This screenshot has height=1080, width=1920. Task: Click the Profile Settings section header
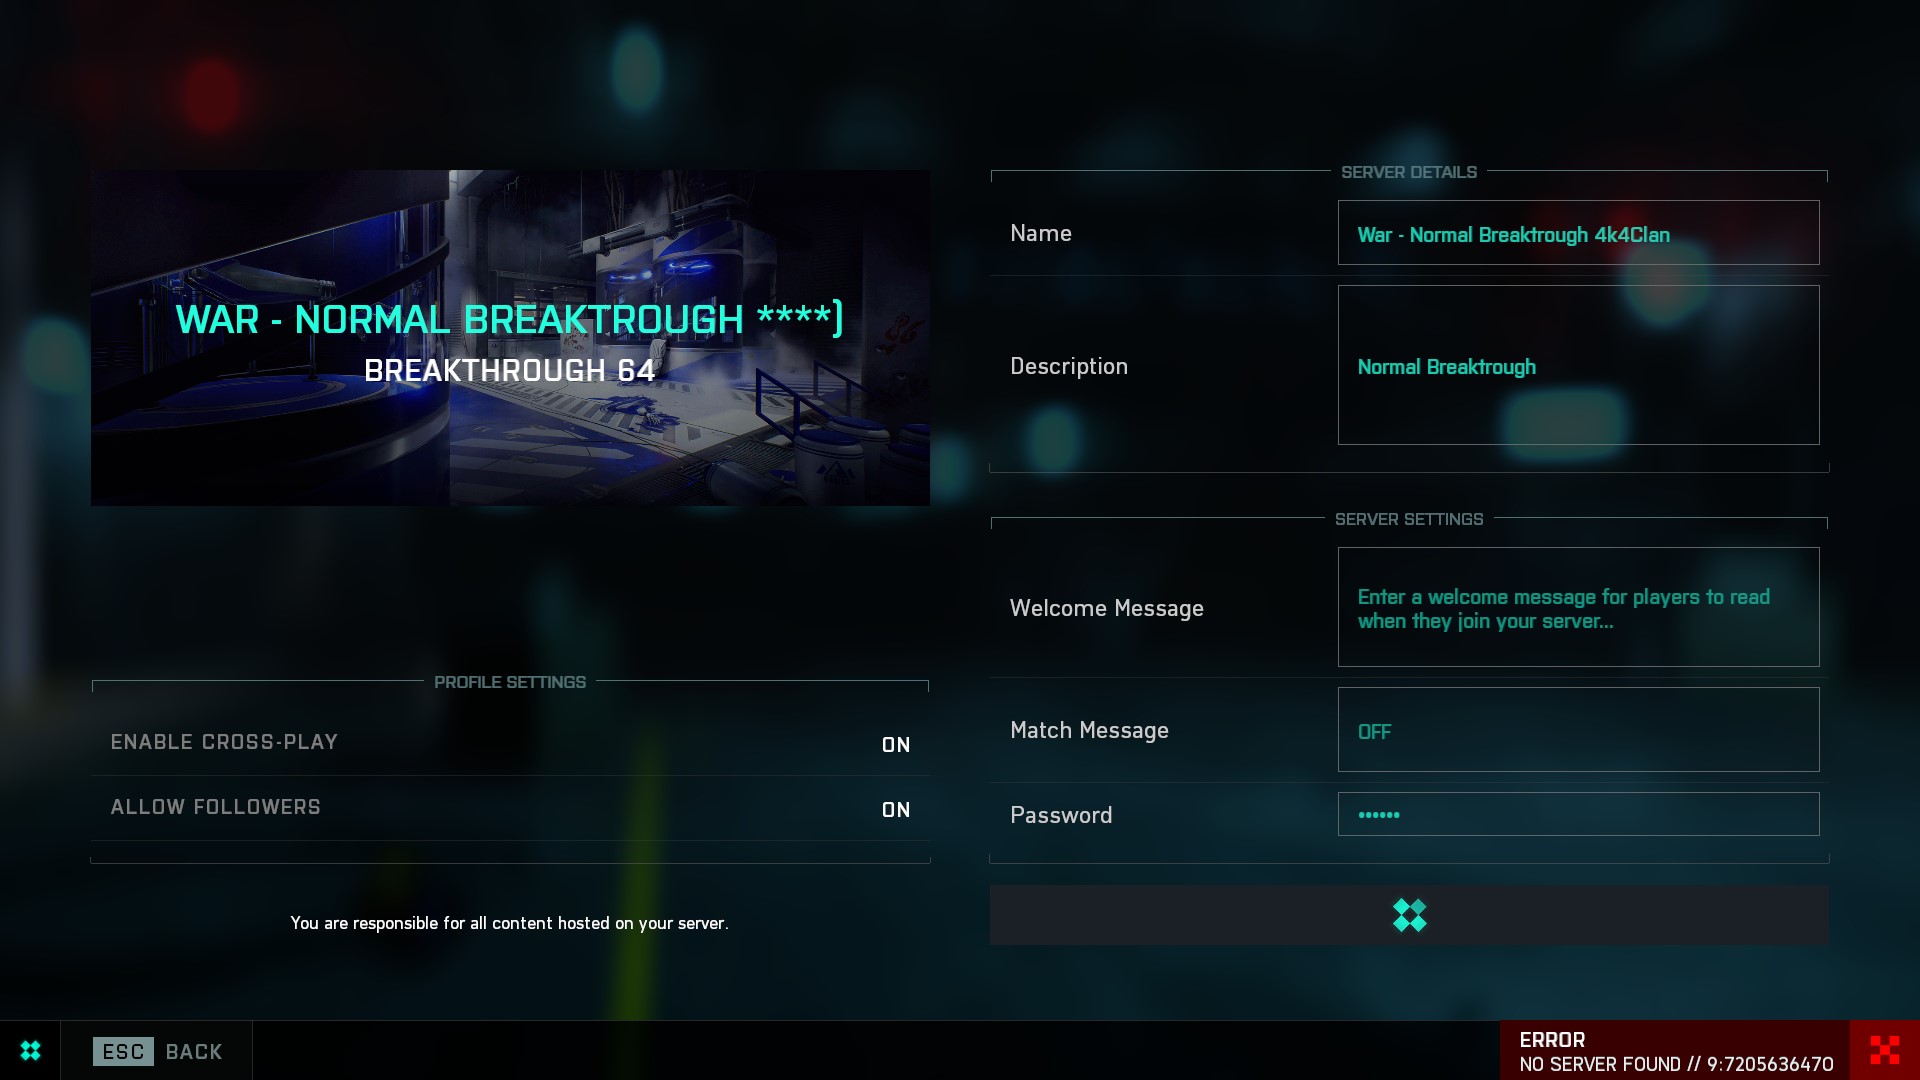[510, 682]
